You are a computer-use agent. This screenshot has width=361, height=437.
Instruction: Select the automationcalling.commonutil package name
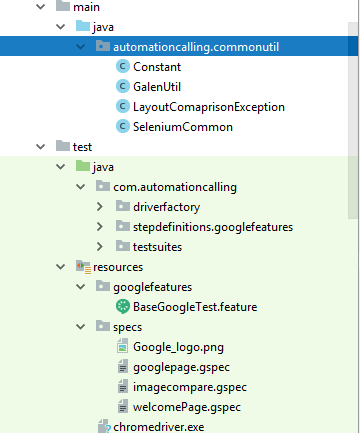[x=196, y=47]
